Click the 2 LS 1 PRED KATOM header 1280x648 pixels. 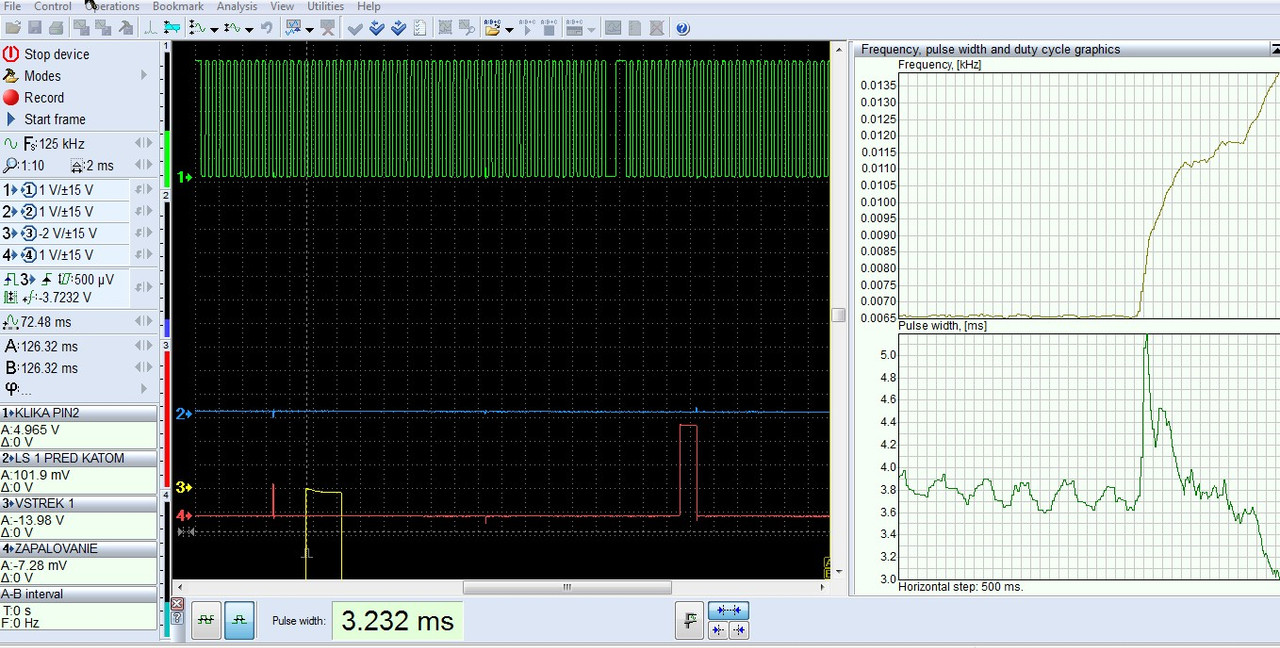[78, 458]
